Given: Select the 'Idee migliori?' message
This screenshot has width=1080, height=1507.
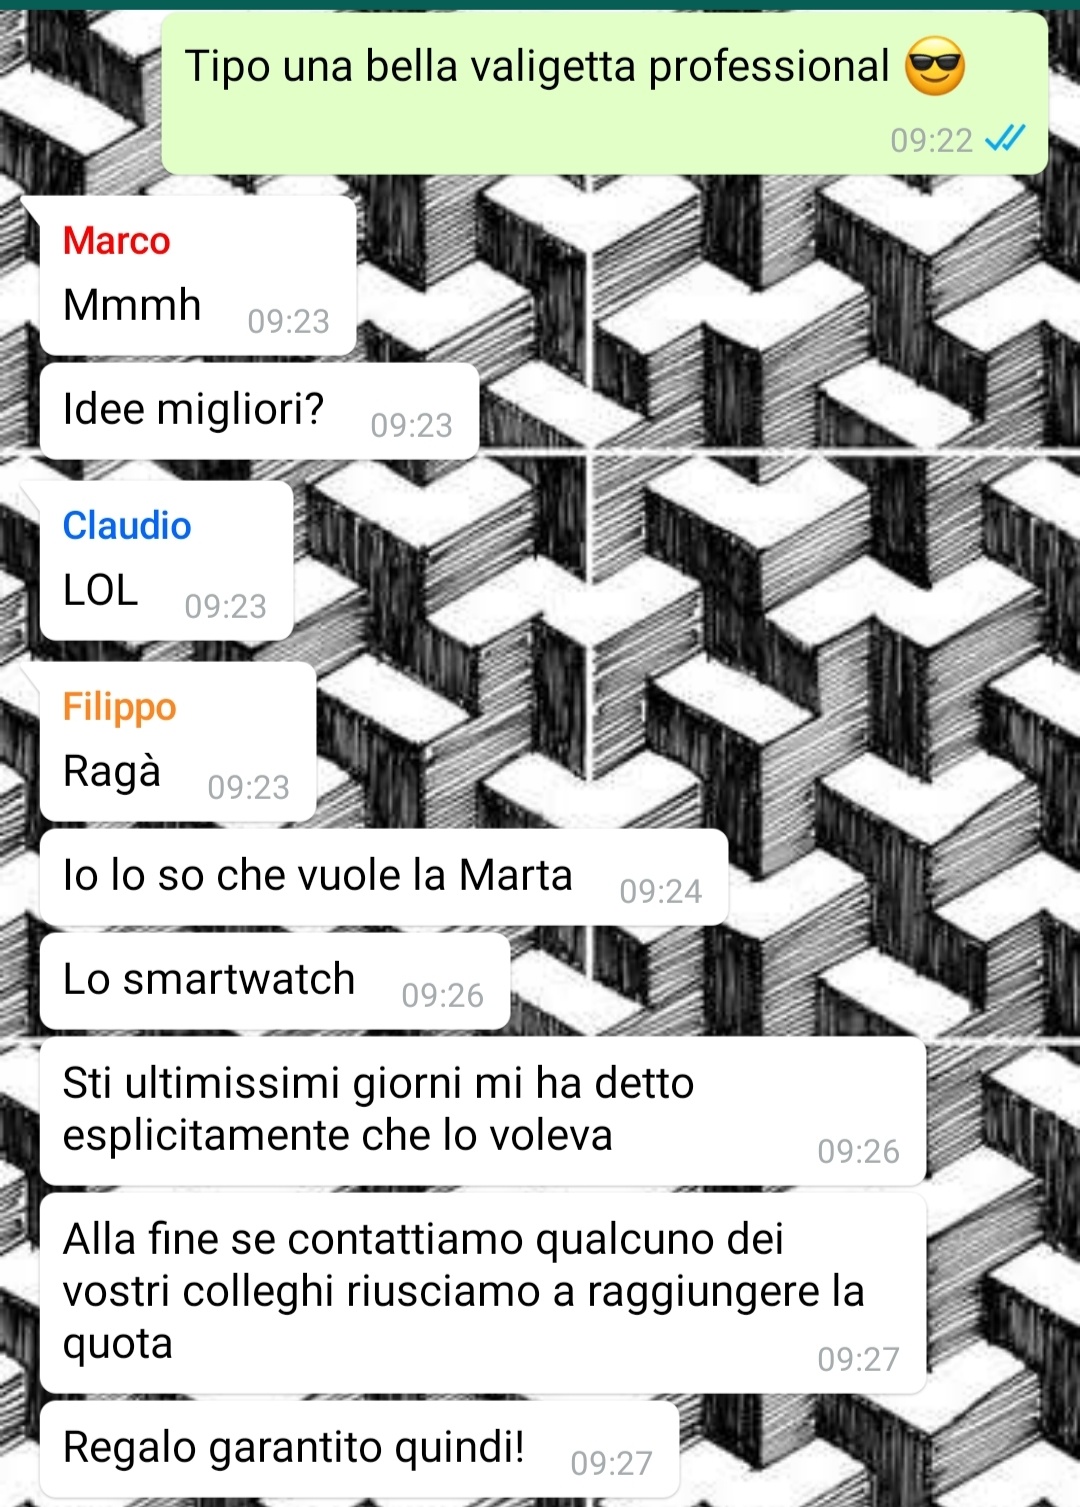Looking at the screenshot, I should click(x=259, y=411).
